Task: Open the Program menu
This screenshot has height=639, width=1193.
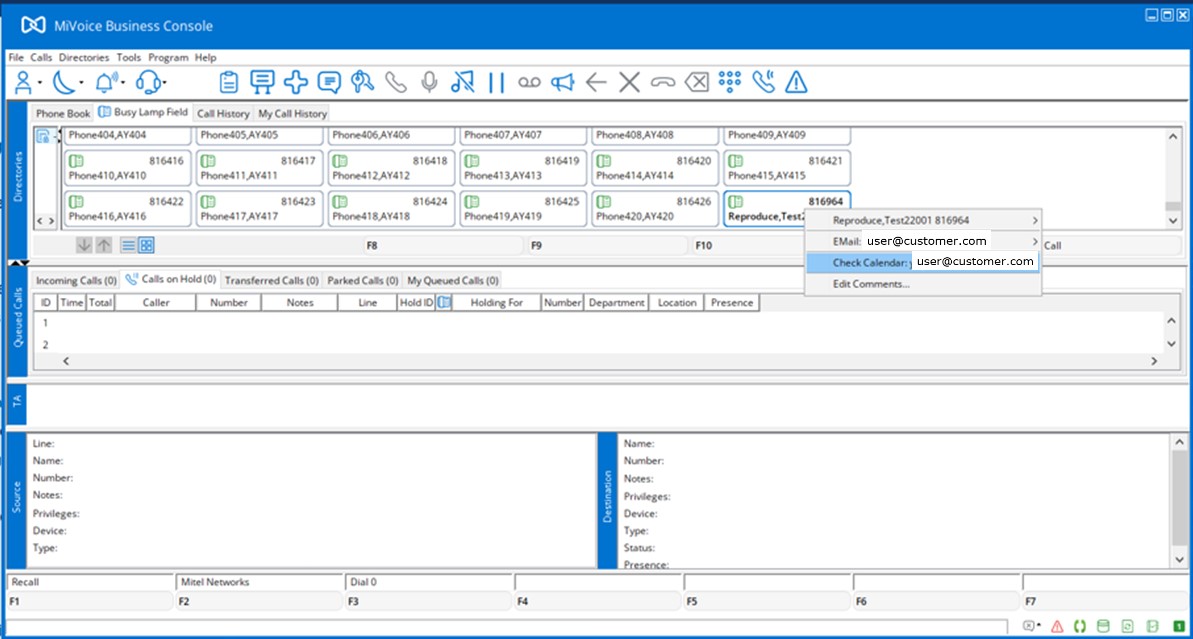Action: 168,57
